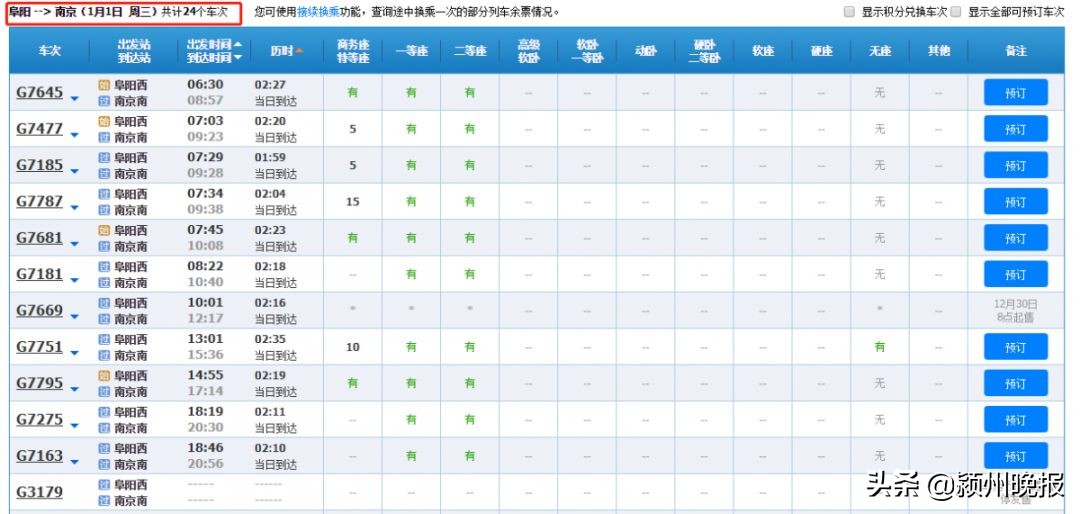Click the icon beside 南京南 in G7751 row

(x=104, y=356)
